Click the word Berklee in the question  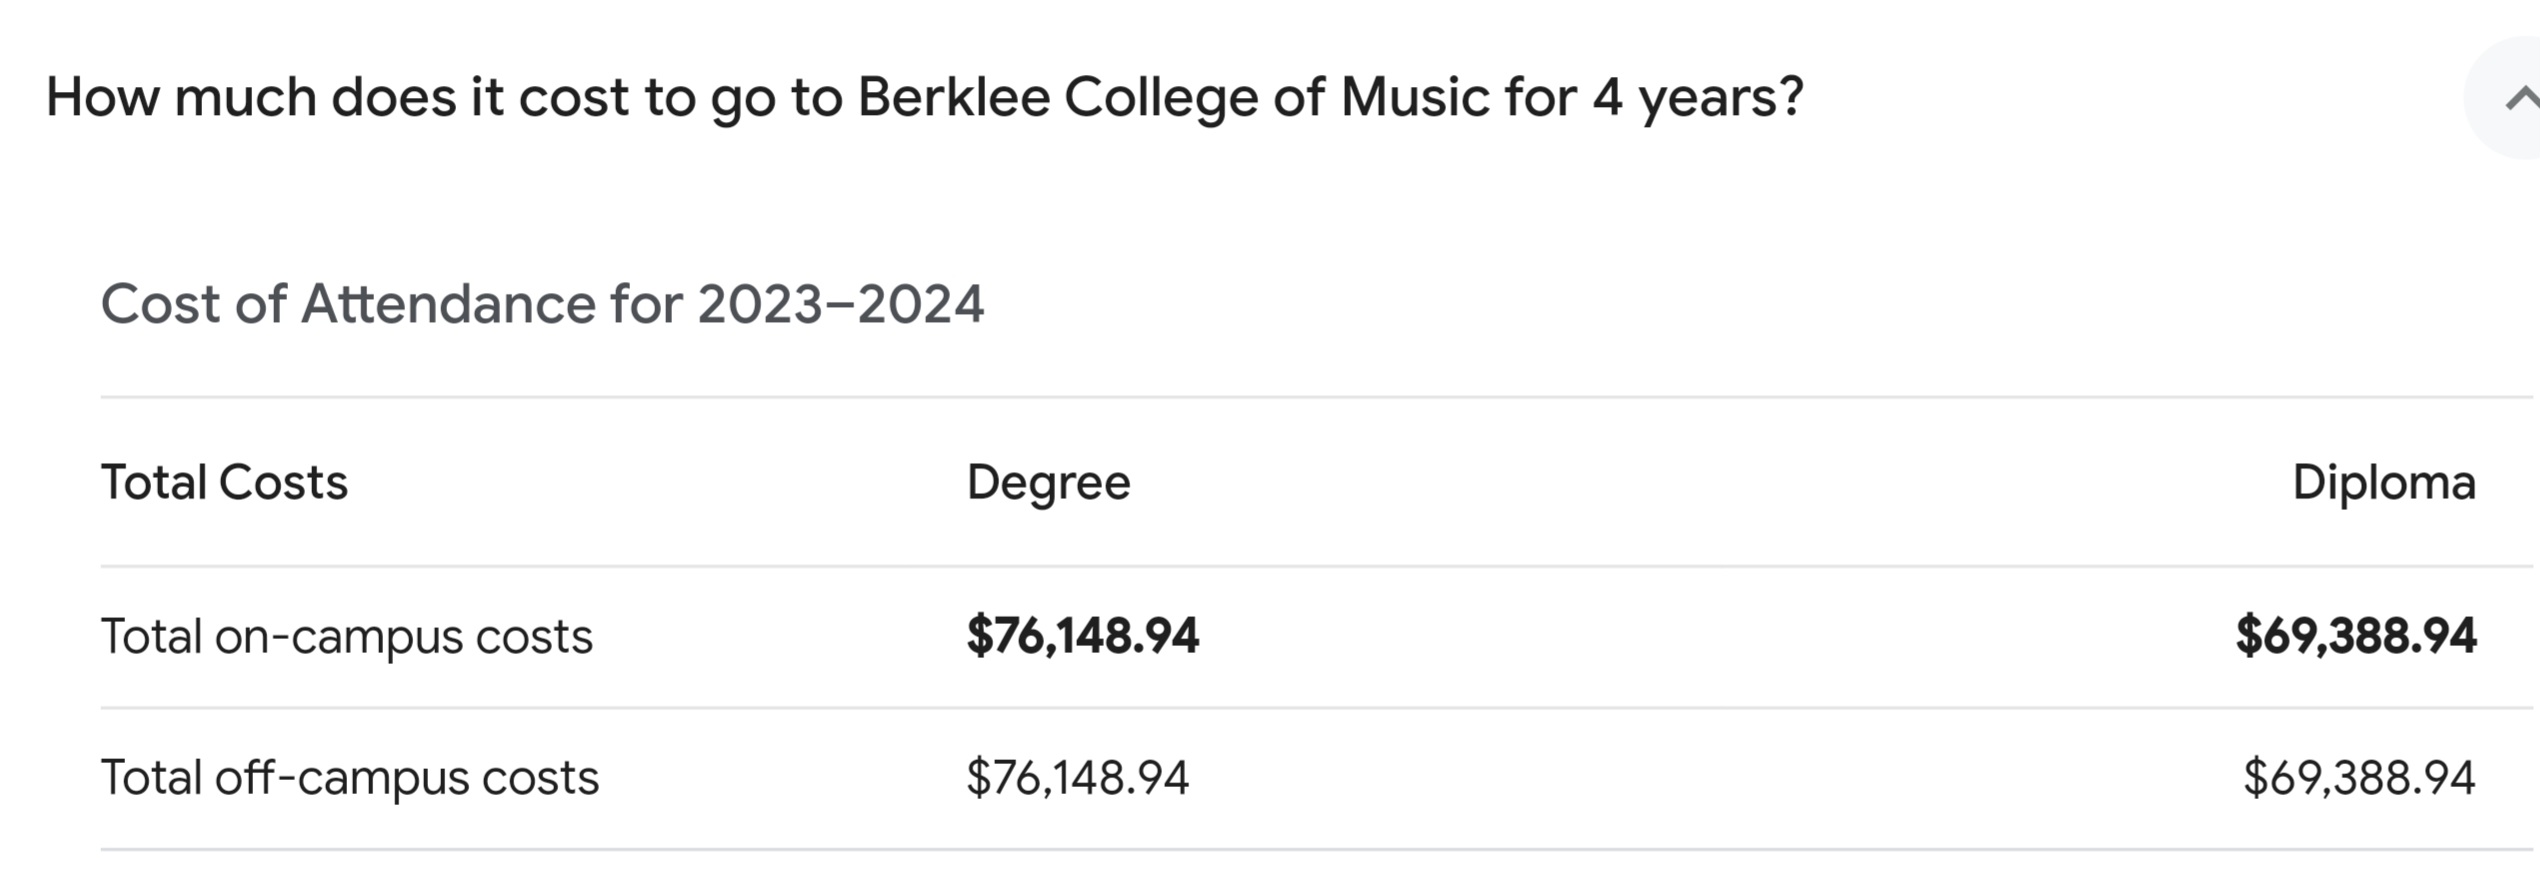click(x=954, y=98)
